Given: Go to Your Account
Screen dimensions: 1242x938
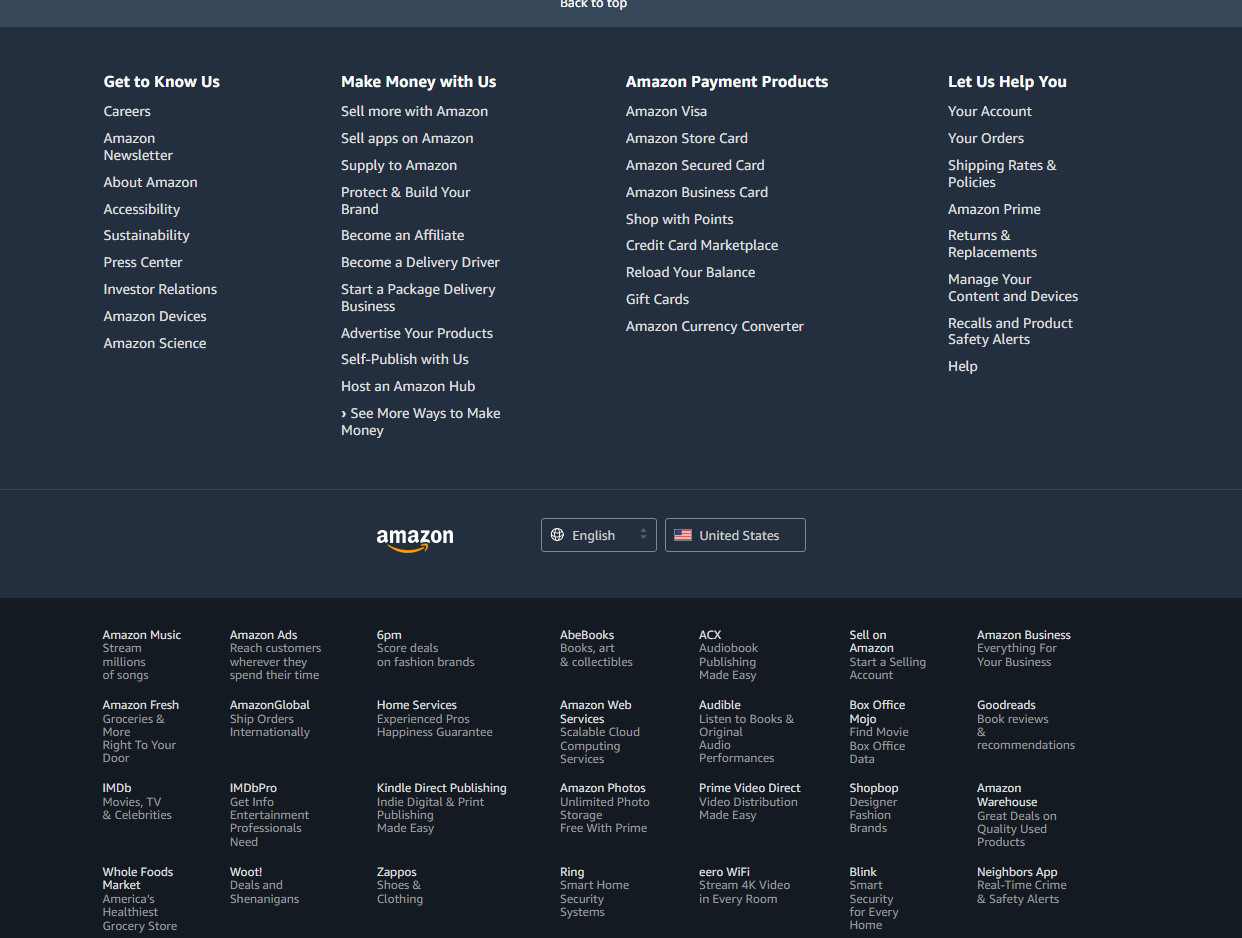Looking at the screenshot, I should [x=990, y=111].
